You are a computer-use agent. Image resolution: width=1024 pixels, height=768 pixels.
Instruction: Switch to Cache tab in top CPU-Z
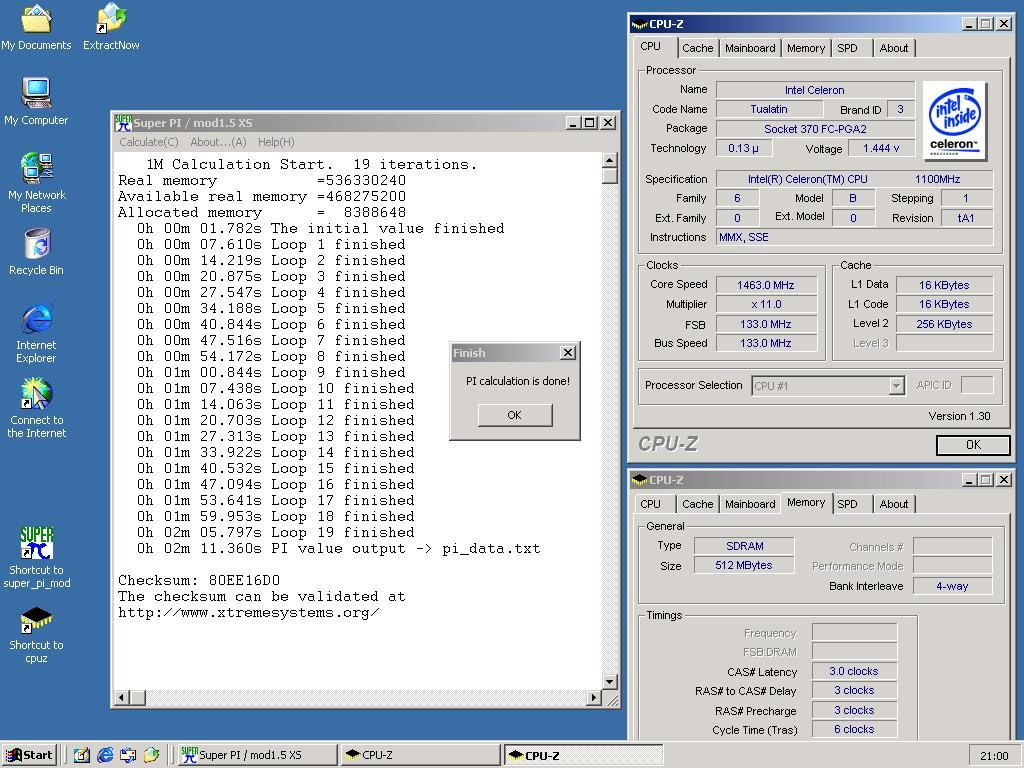pos(697,48)
